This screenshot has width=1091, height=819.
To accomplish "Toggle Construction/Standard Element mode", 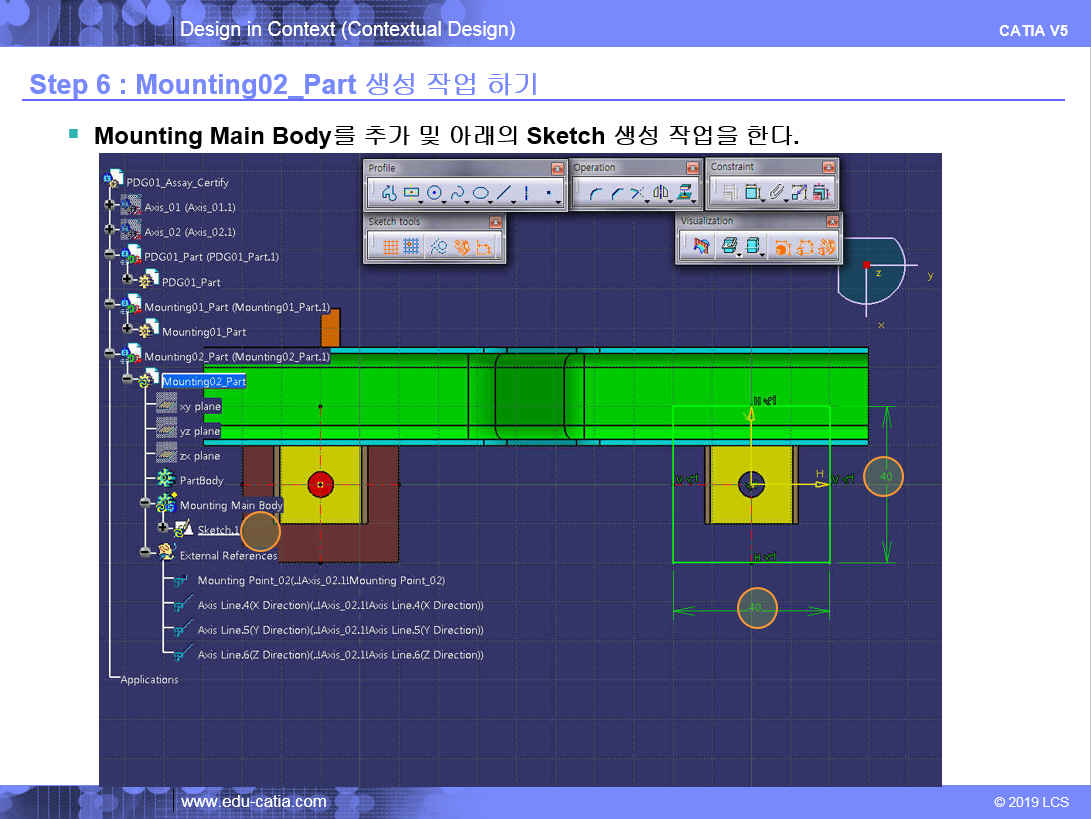I will [438, 247].
